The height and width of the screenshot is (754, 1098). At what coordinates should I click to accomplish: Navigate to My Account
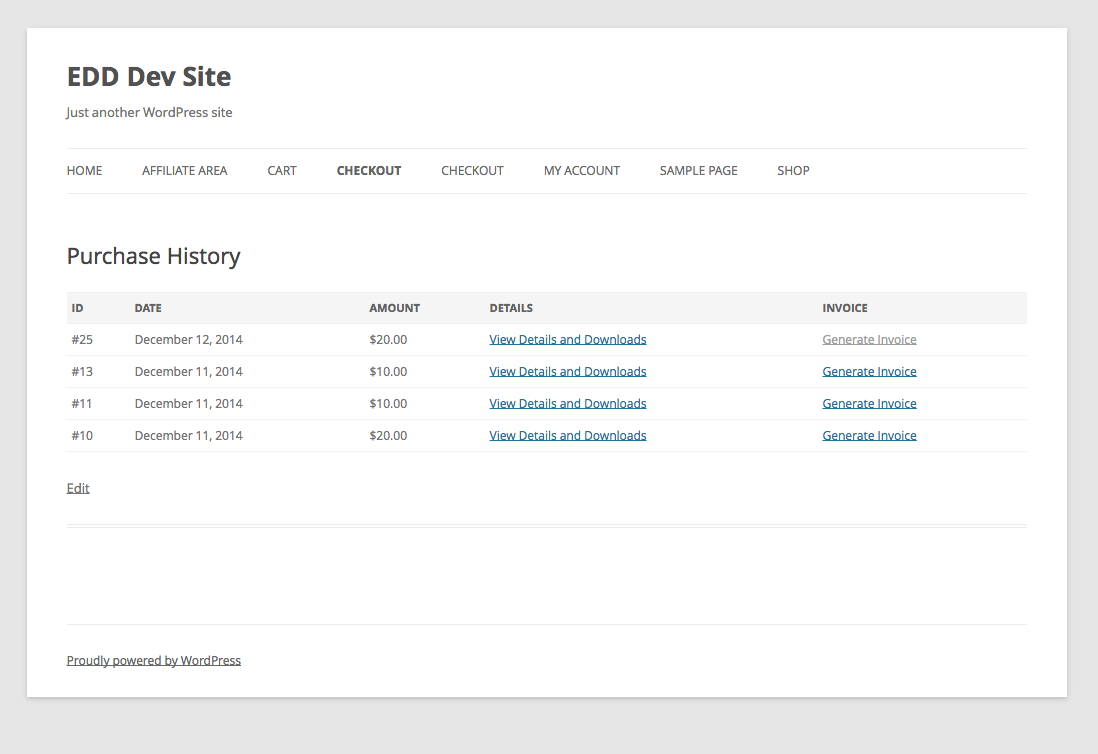(x=581, y=171)
